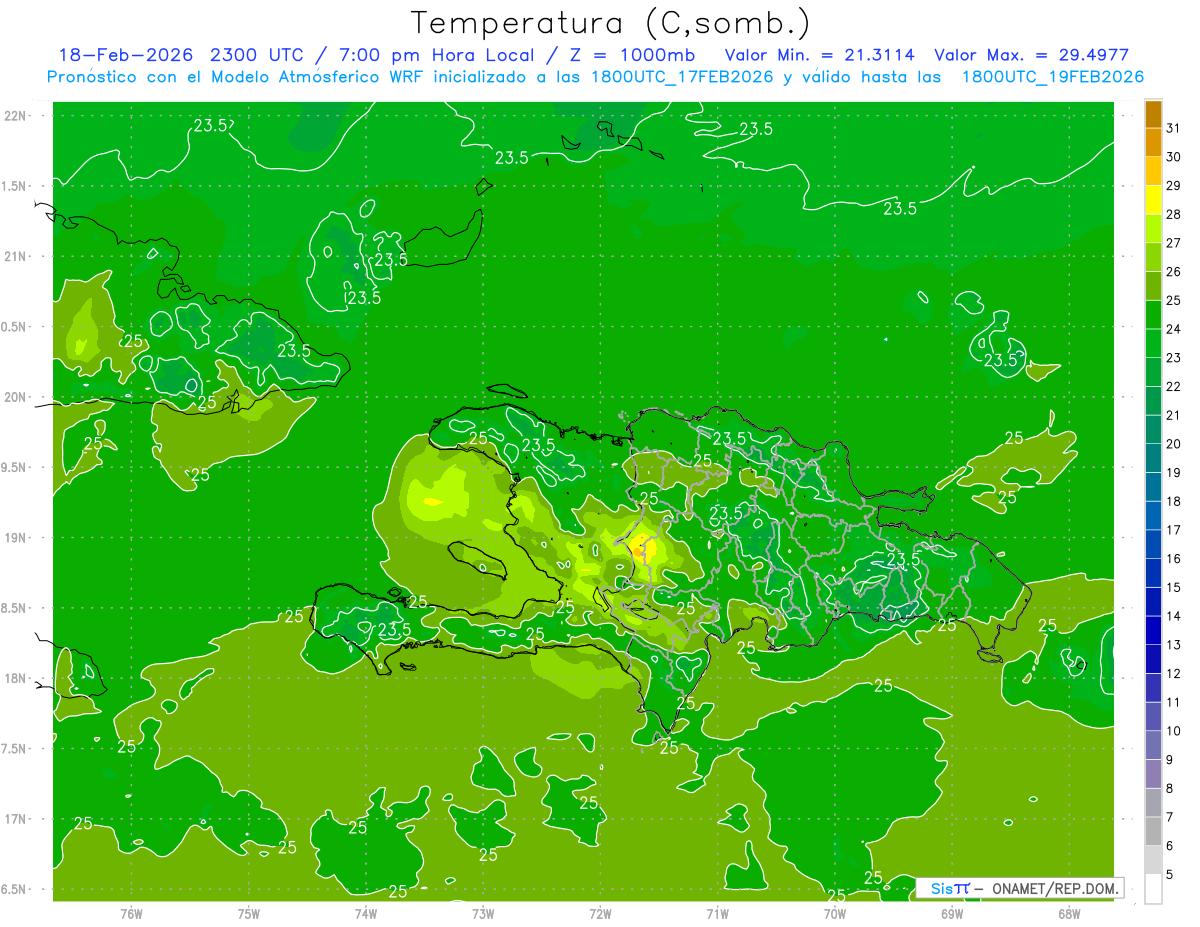Click the colorbar scale value 10
The image size is (1200, 927).
(x=1174, y=731)
